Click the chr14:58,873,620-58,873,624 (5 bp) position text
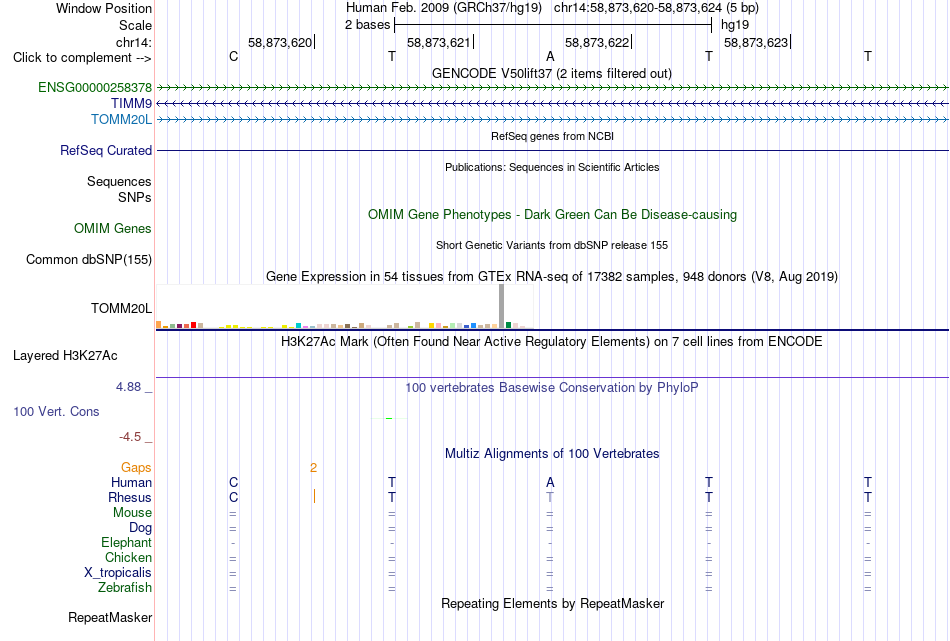Viewport: 950px width, 641px height. click(x=656, y=8)
